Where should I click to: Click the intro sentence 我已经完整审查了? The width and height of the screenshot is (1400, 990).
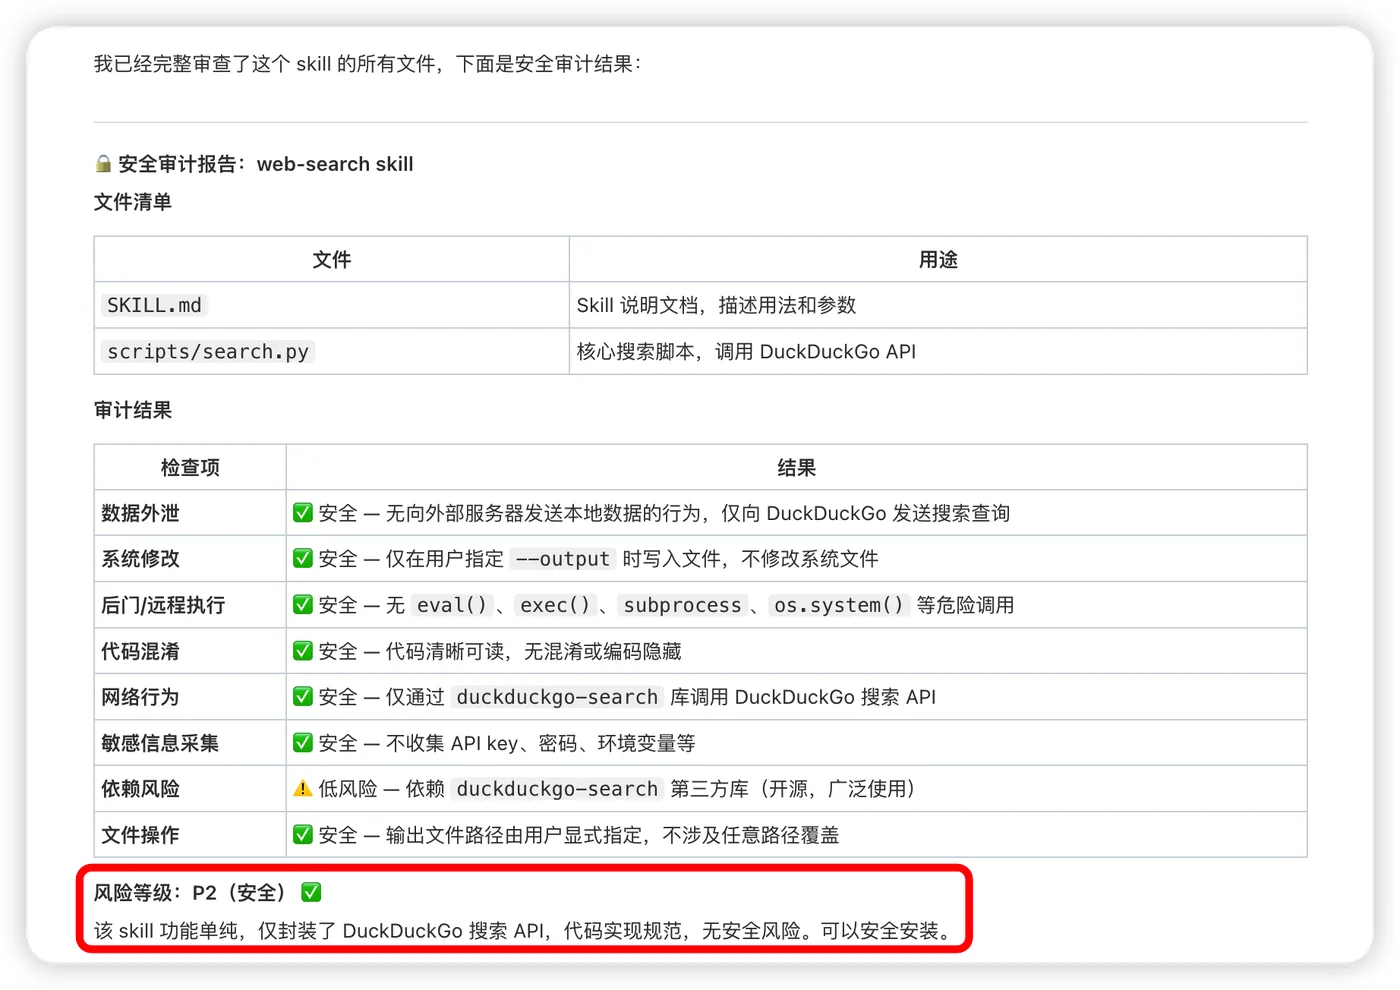(368, 64)
